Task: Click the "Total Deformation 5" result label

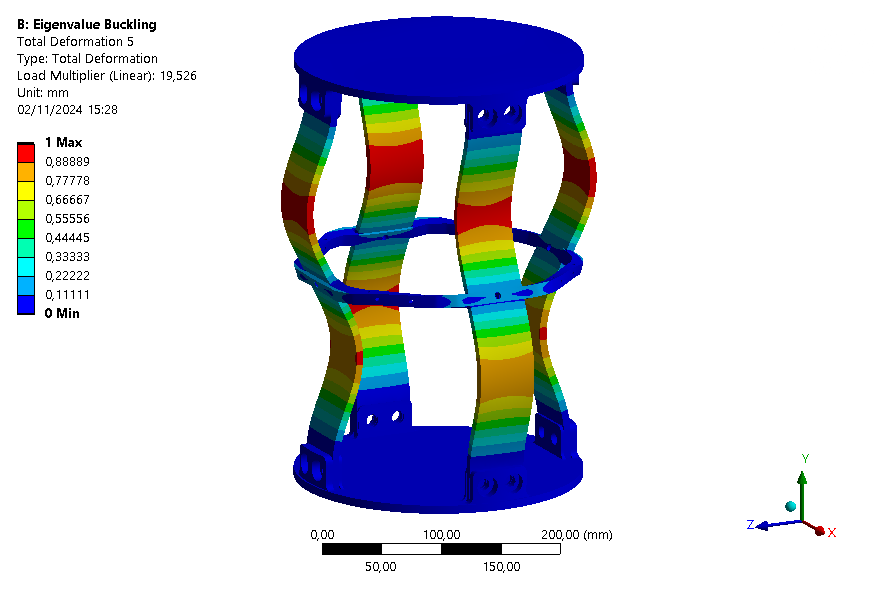Action: [75, 41]
